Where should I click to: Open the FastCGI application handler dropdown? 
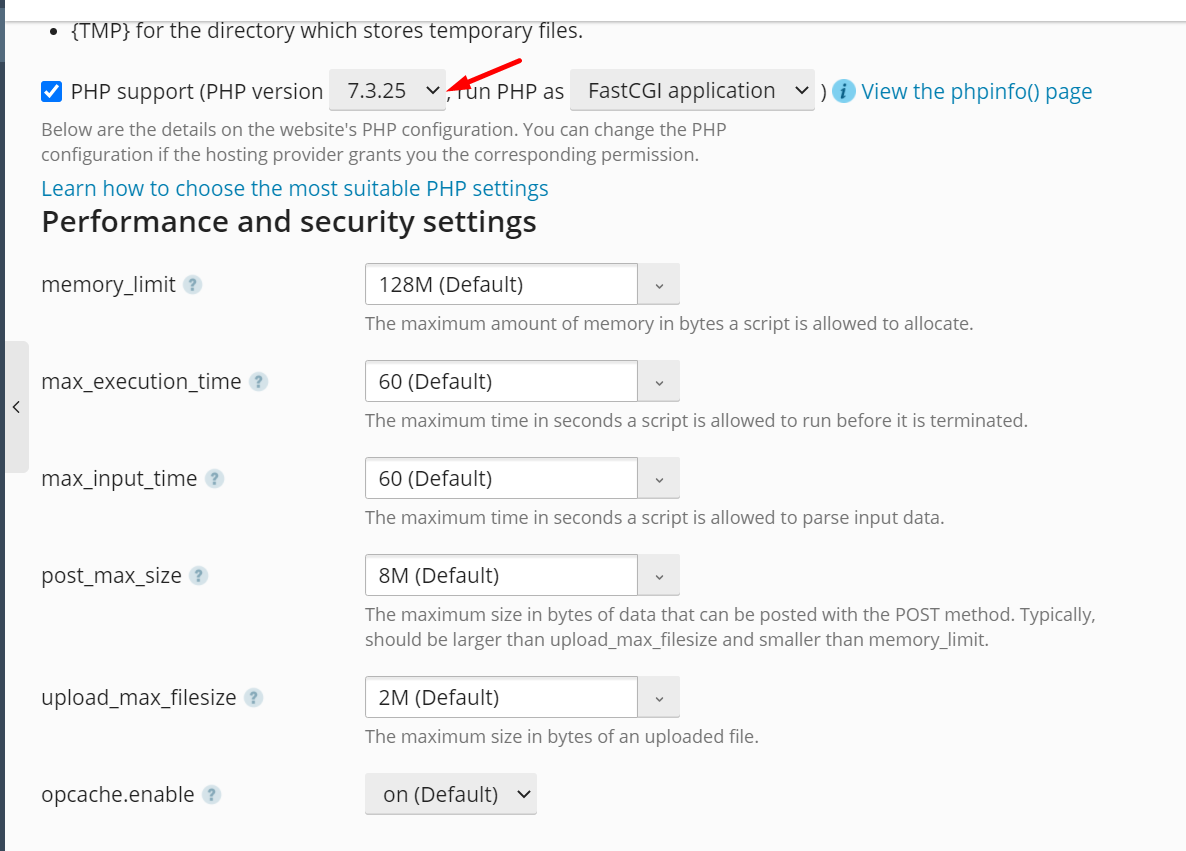(692, 91)
